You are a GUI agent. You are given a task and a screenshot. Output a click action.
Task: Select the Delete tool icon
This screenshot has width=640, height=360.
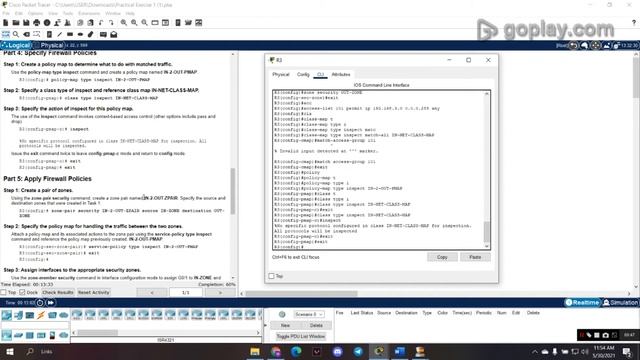pyautogui.click(x=27, y=34)
